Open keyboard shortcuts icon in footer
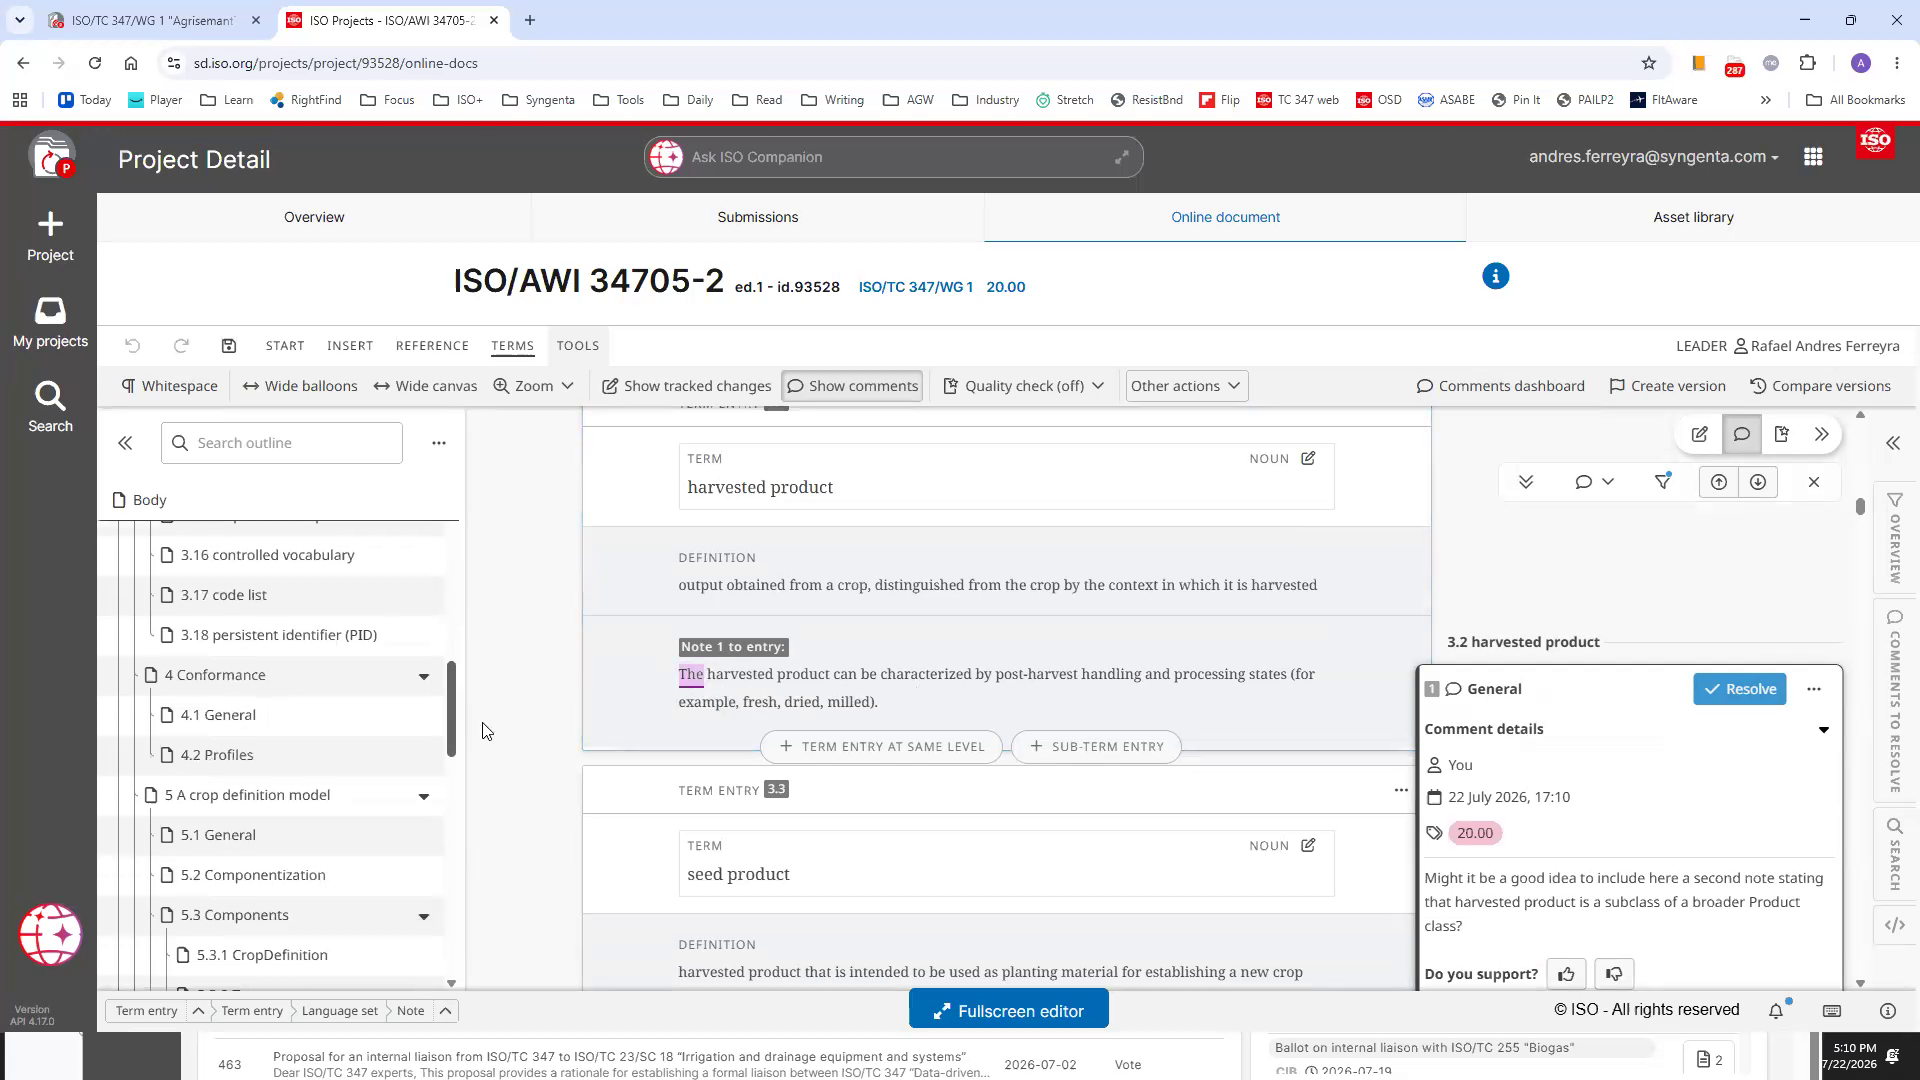Screen dimensions: 1920x1080 tap(1832, 1011)
